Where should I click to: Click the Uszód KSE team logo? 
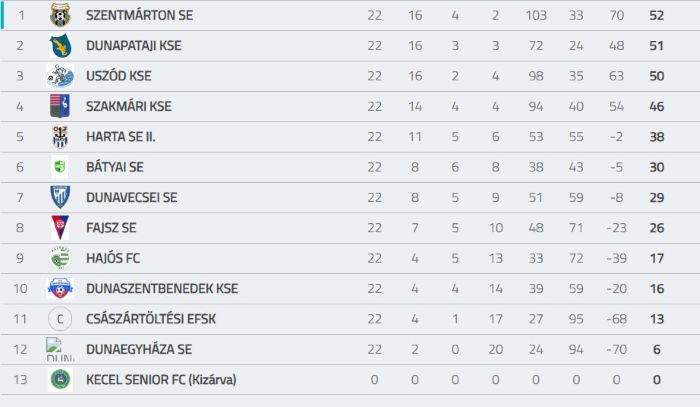[x=60, y=76]
